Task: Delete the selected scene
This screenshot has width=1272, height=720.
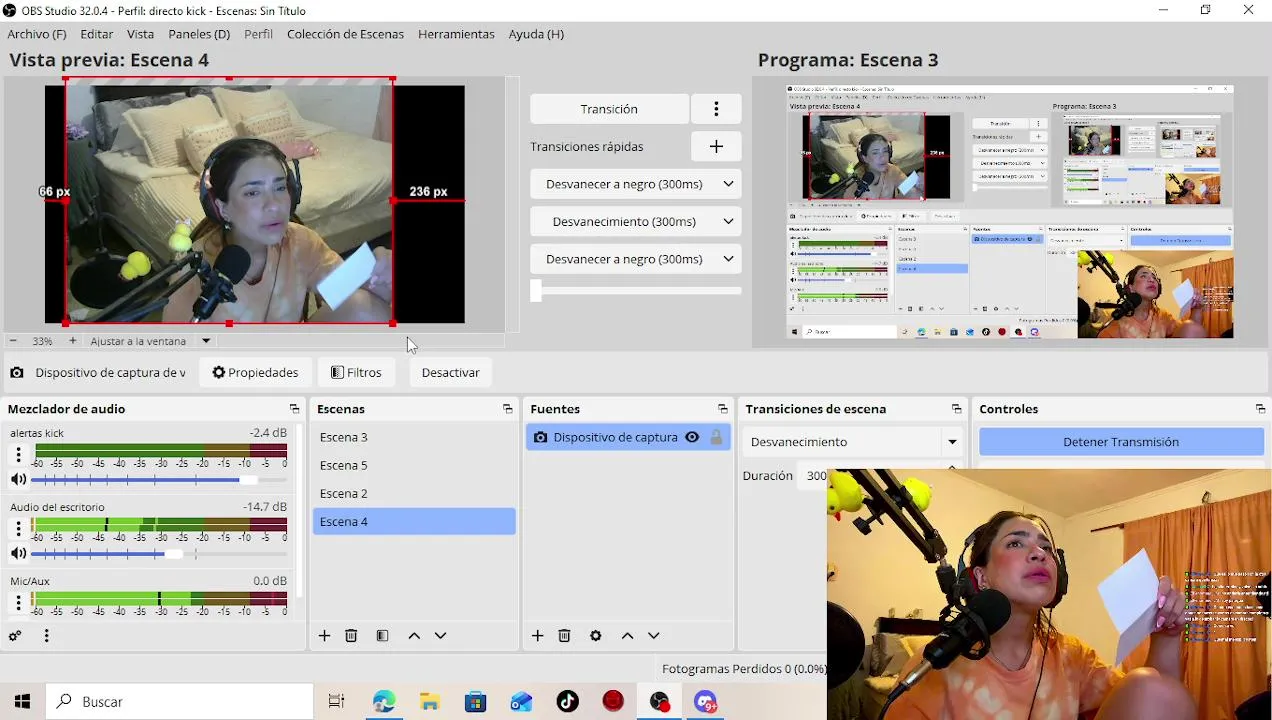Action: (351, 636)
